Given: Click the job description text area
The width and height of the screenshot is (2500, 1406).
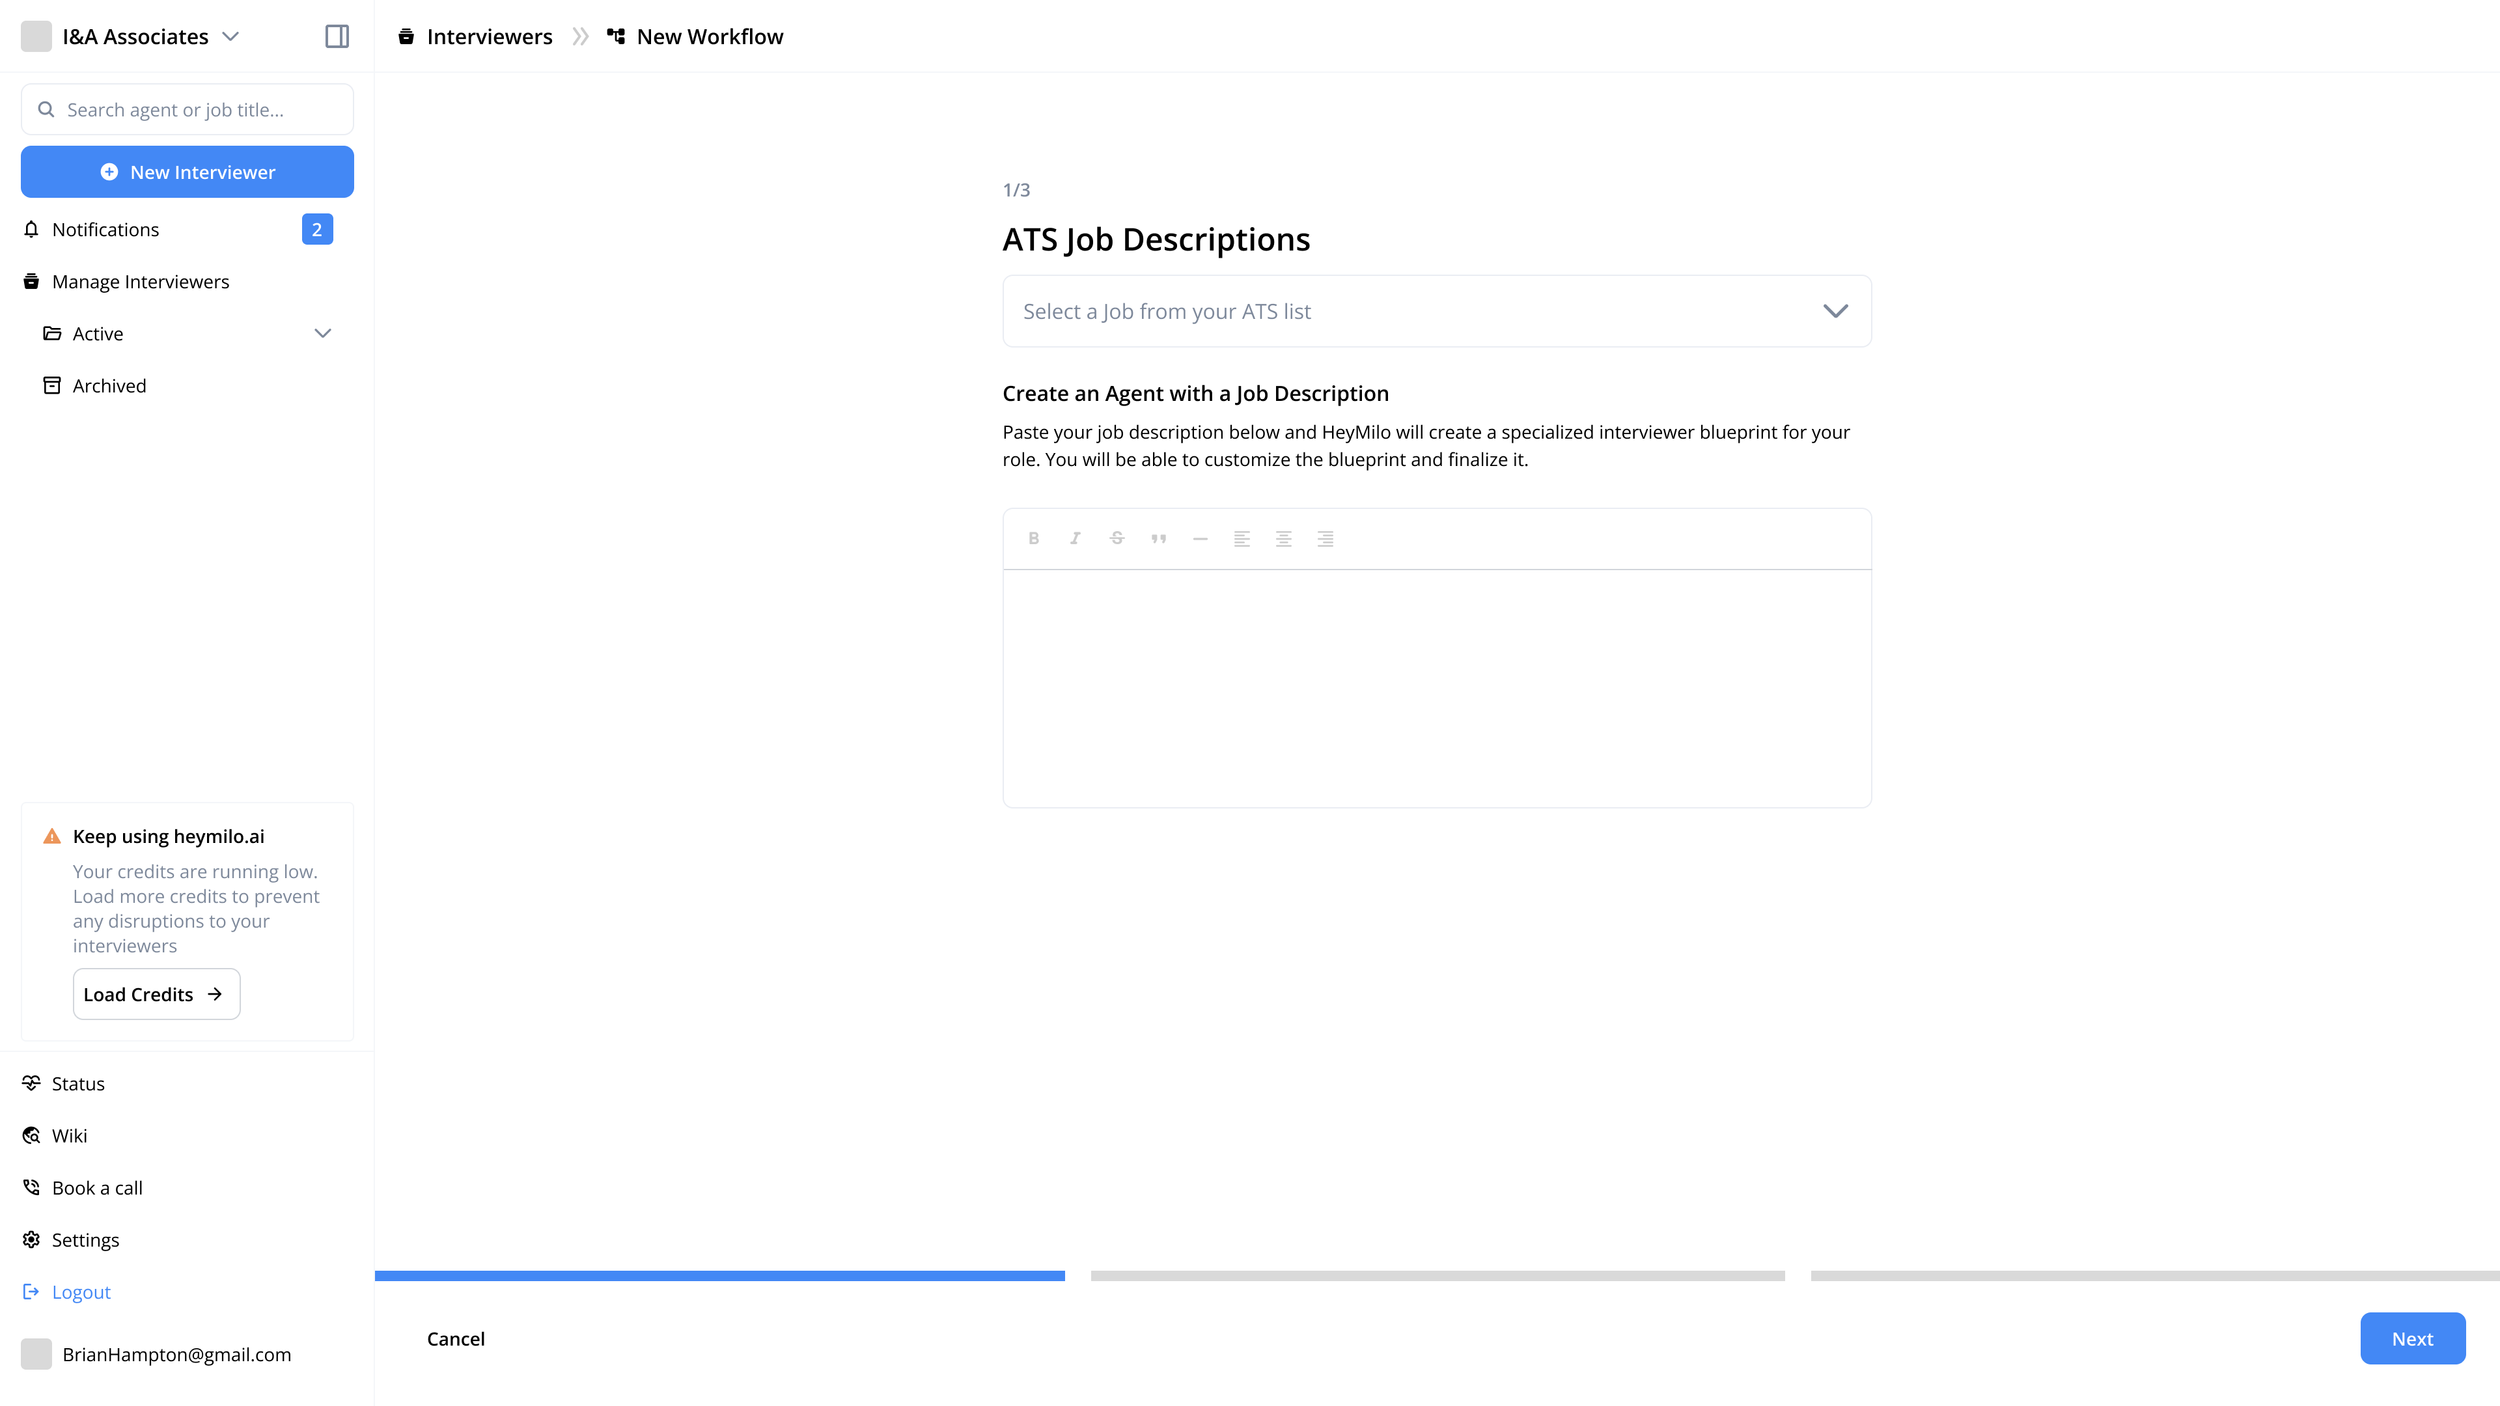Looking at the screenshot, I should [x=1436, y=687].
